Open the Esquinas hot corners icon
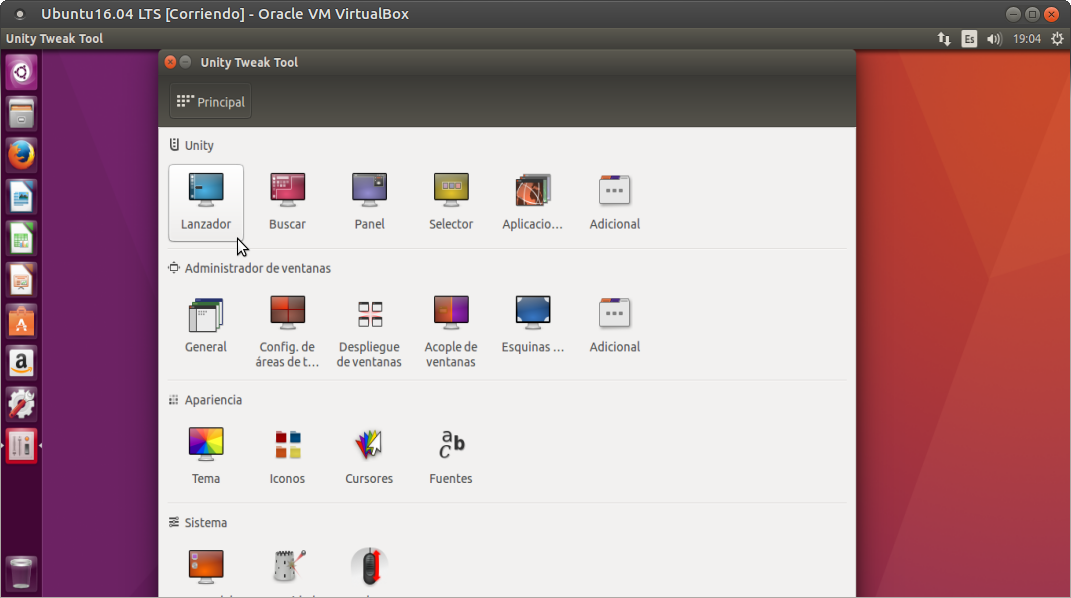Image resolution: width=1071 pixels, height=598 pixels. point(533,326)
